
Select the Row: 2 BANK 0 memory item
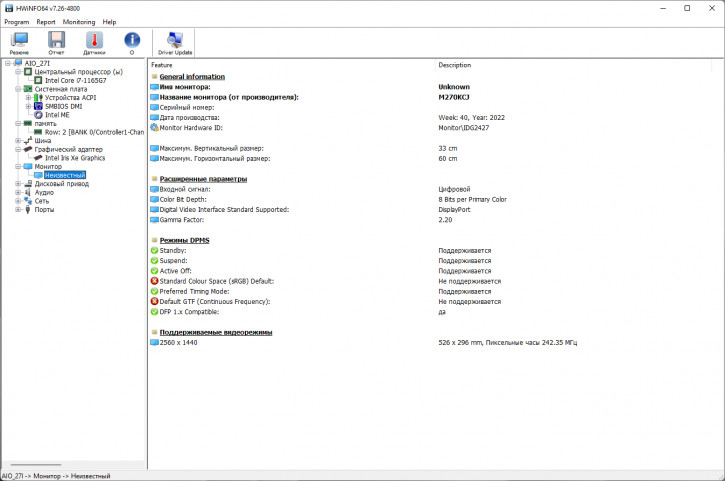pos(94,132)
